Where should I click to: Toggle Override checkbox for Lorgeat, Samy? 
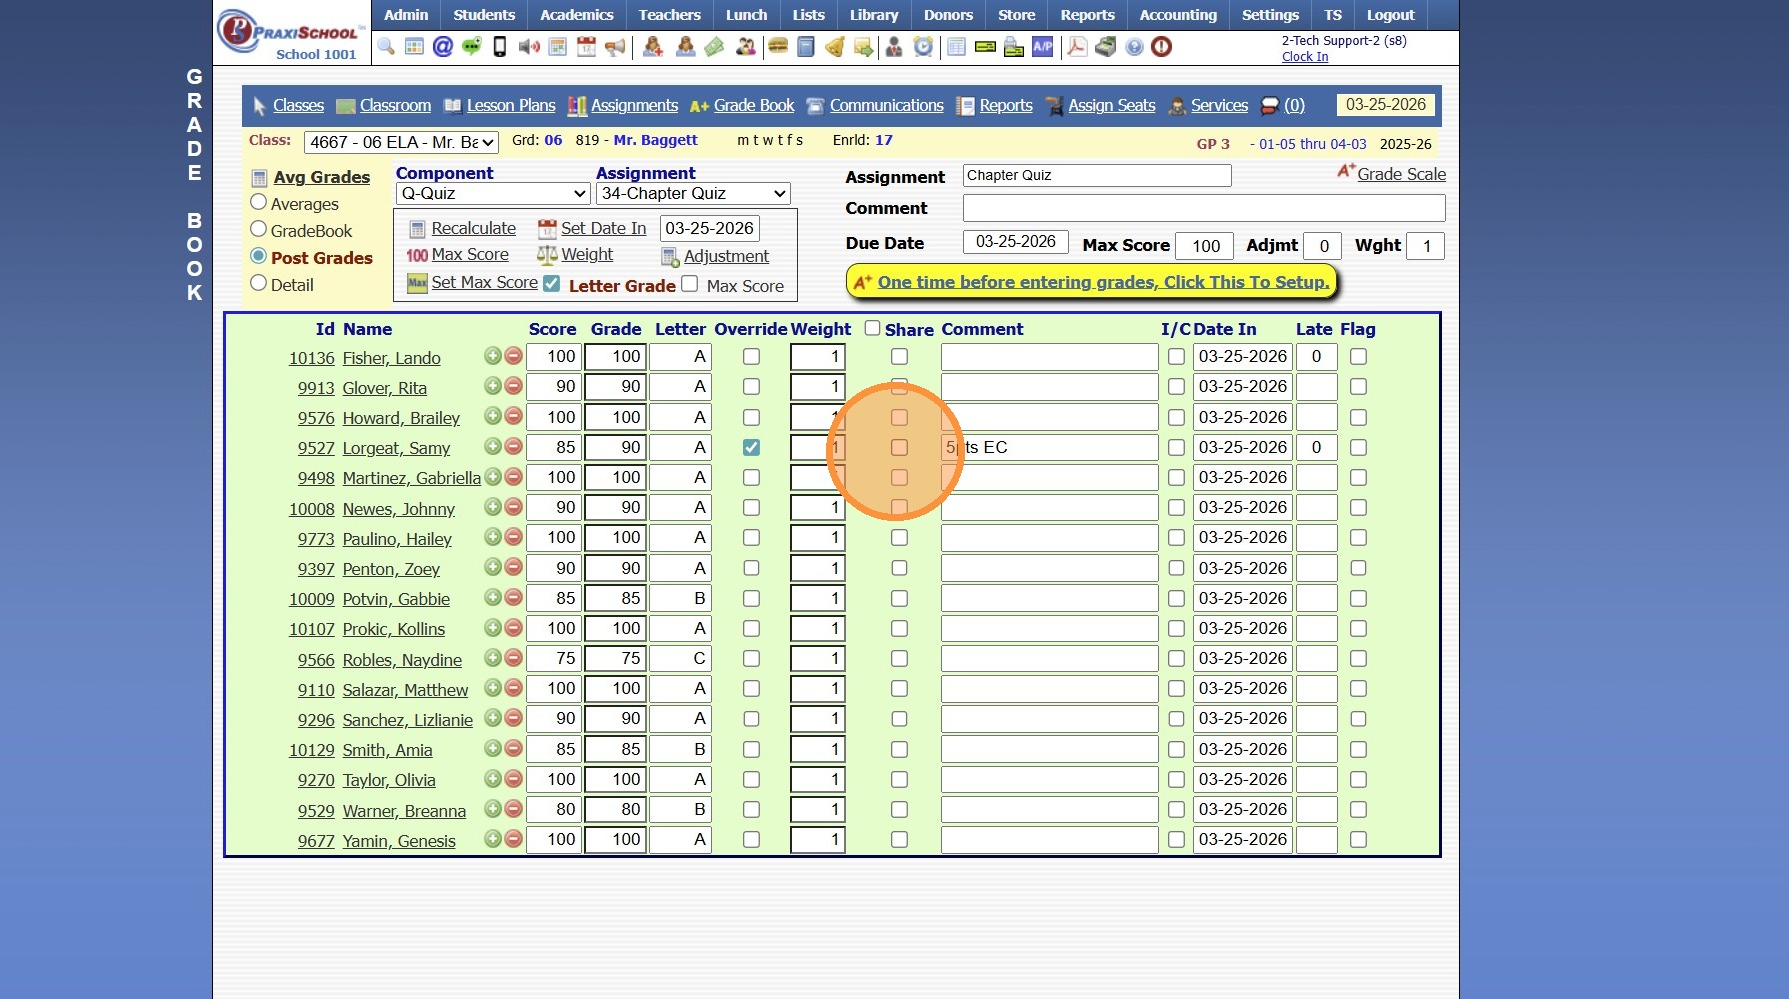click(751, 448)
